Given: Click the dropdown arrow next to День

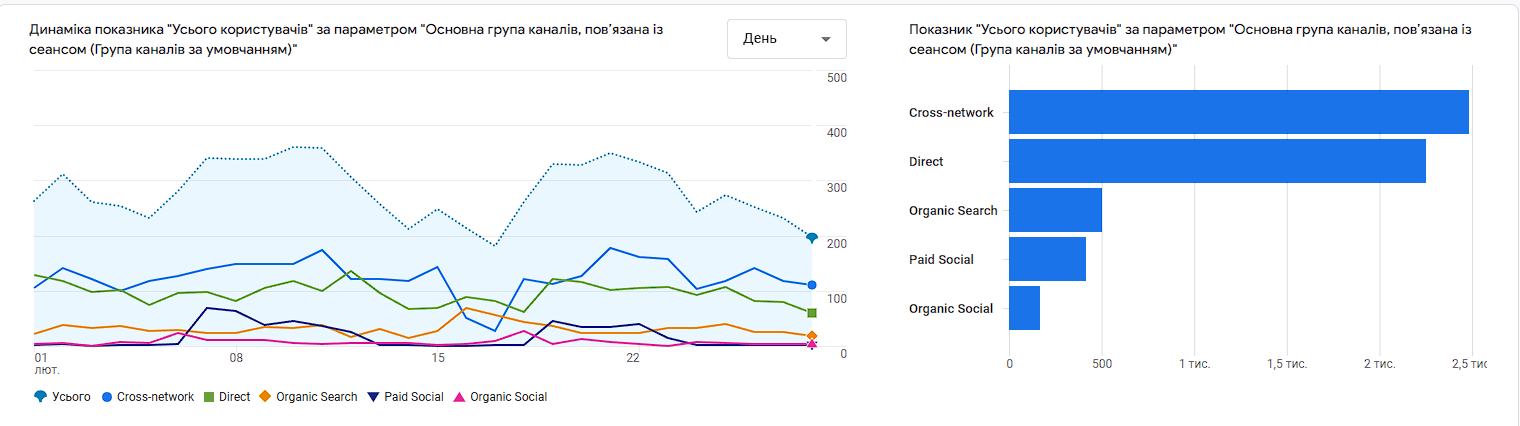Looking at the screenshot, I should [x=826, y=39].
